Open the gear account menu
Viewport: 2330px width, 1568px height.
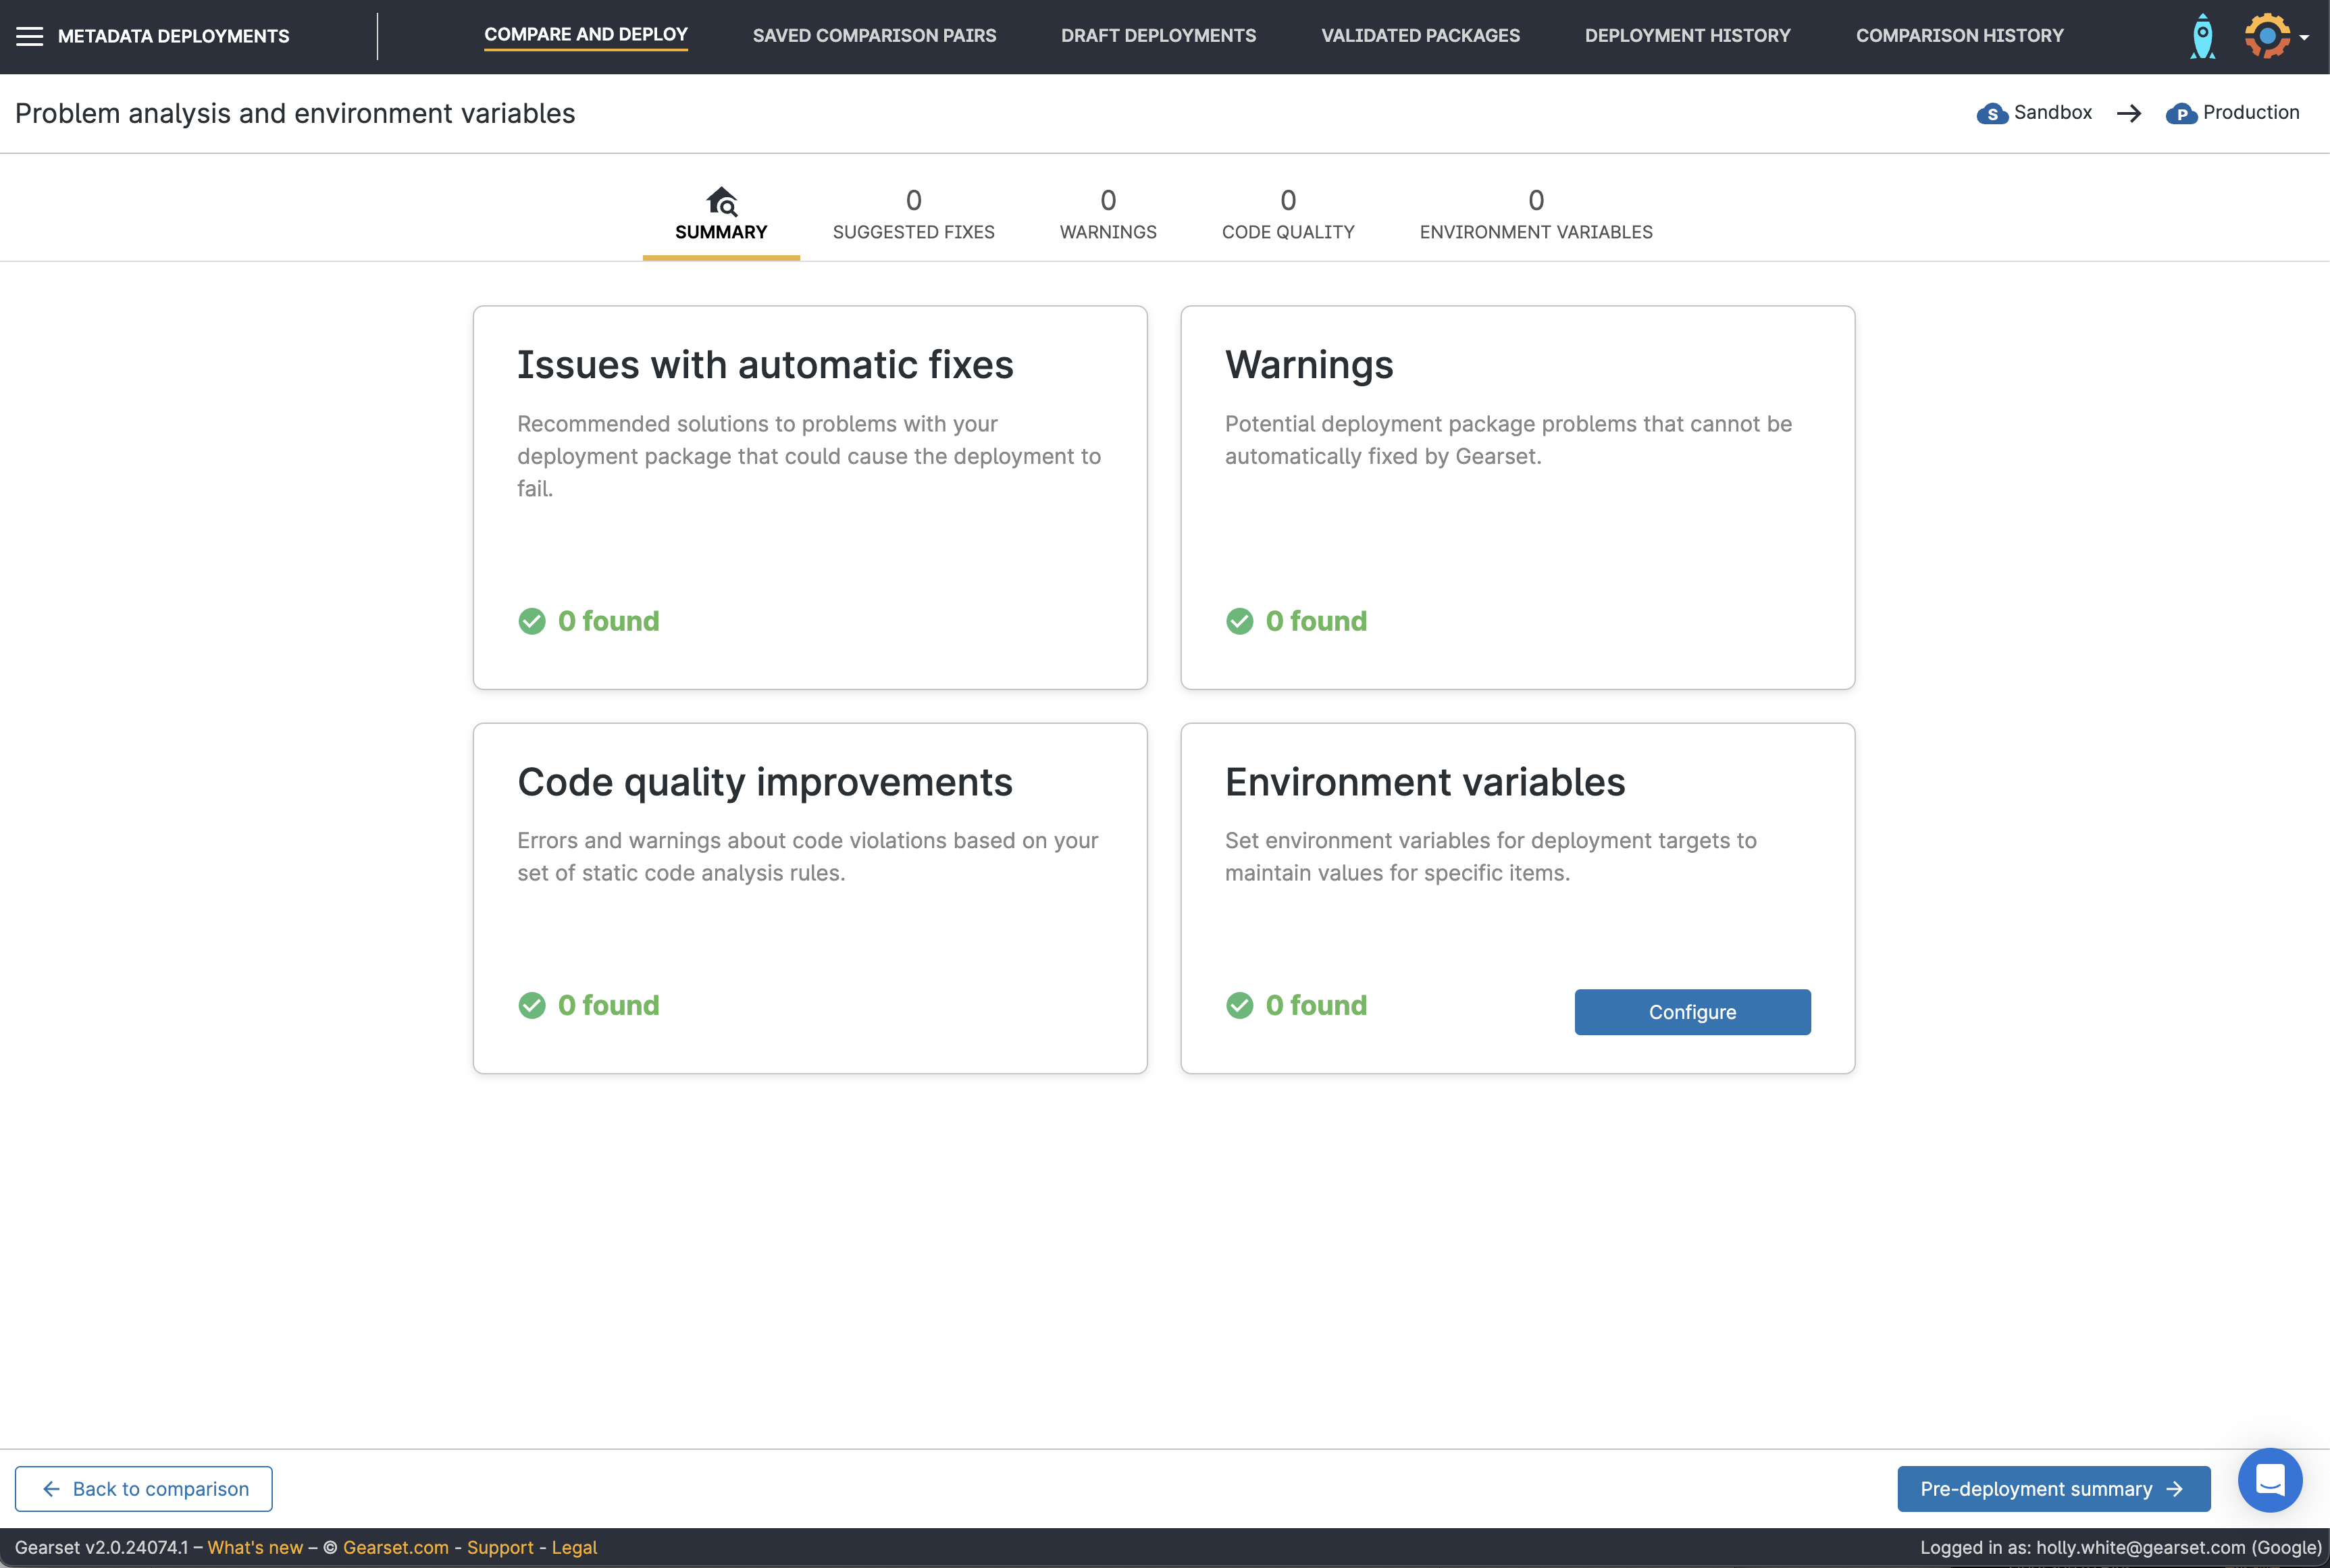[2268, 37]
